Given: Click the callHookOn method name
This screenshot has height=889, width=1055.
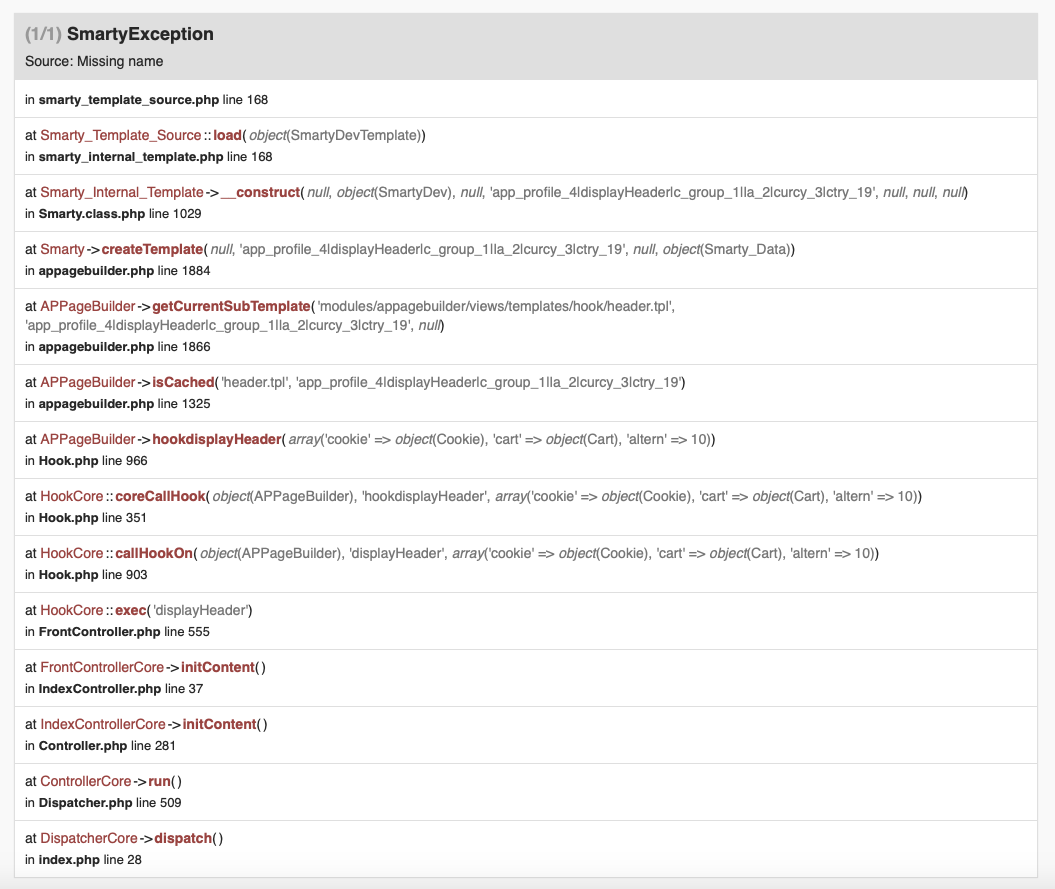Looking at the screenshot, I should coord(154,553).
